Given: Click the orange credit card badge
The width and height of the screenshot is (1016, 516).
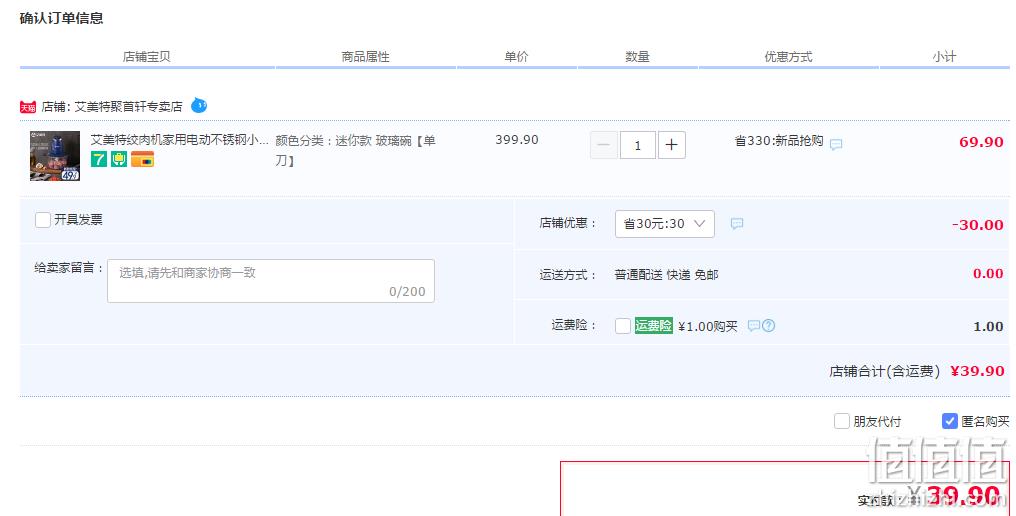Looking at the screenshot, I should [x=143, y=159].
